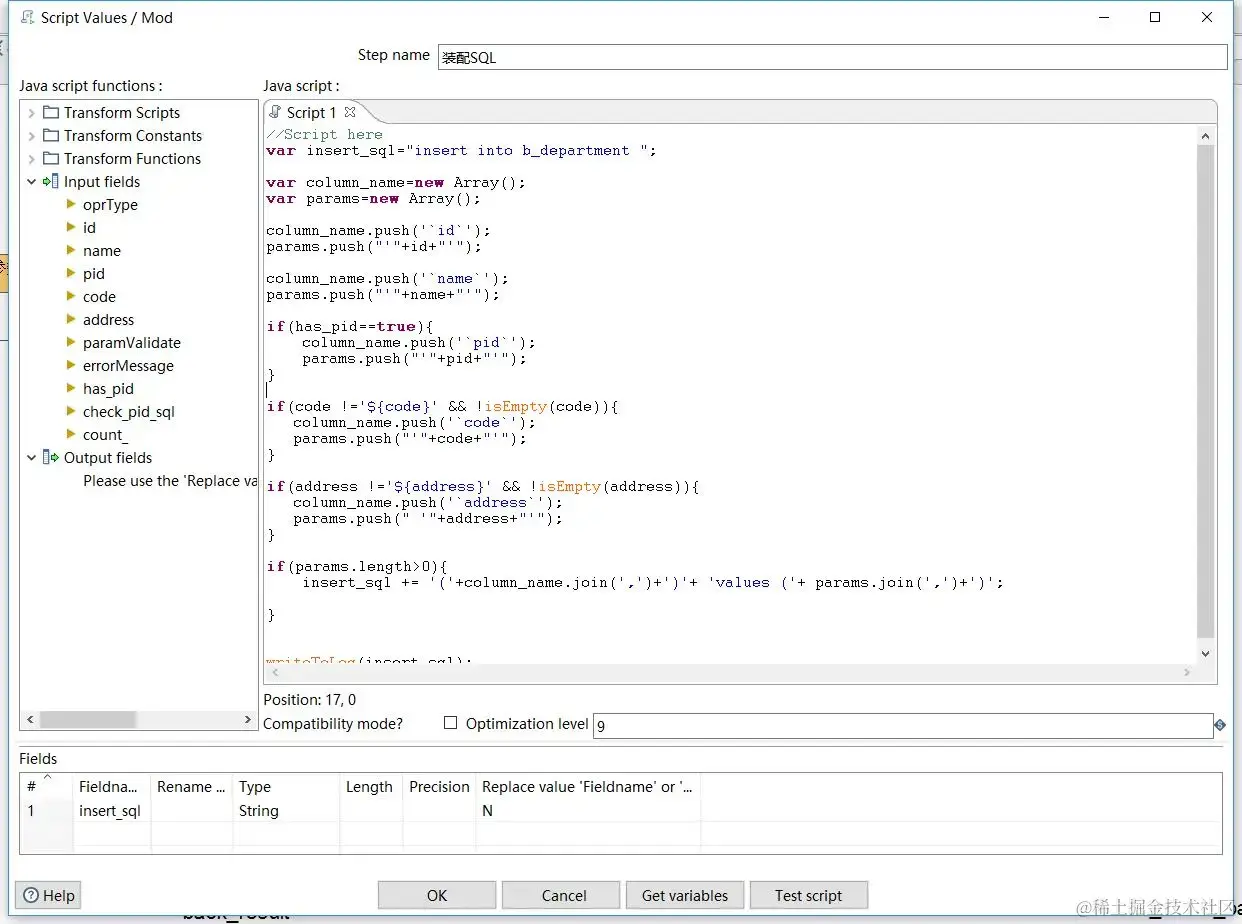
Task: Close the Script 1 tab with X
Action: pos(350,112)
